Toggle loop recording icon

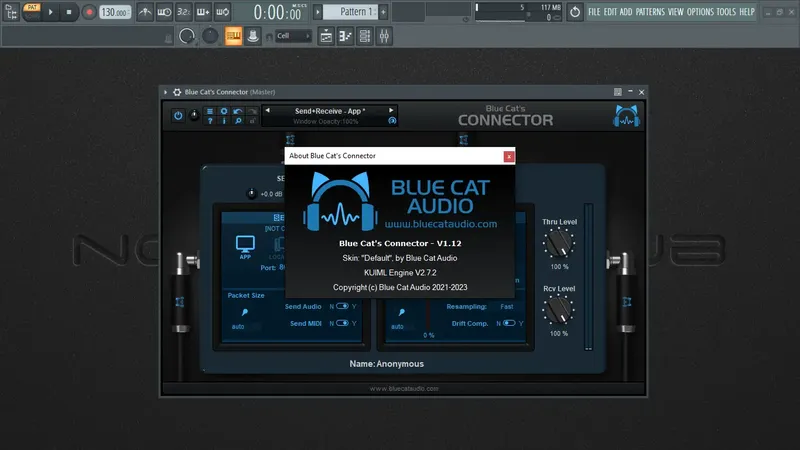point(222,12)
